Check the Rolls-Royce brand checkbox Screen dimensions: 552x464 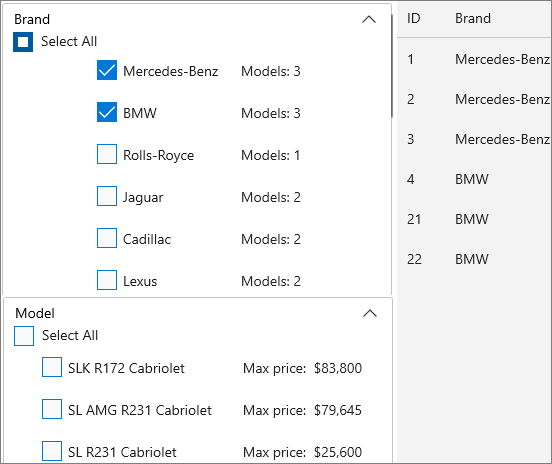pyautogui.click(x=107, y=154)
